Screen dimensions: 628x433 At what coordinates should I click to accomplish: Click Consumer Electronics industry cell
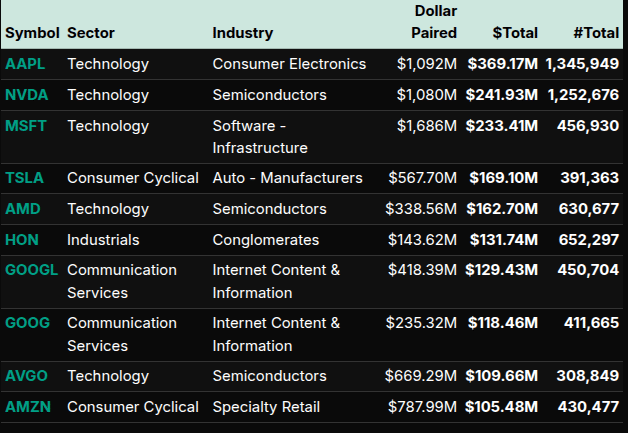tap(289, 64)
